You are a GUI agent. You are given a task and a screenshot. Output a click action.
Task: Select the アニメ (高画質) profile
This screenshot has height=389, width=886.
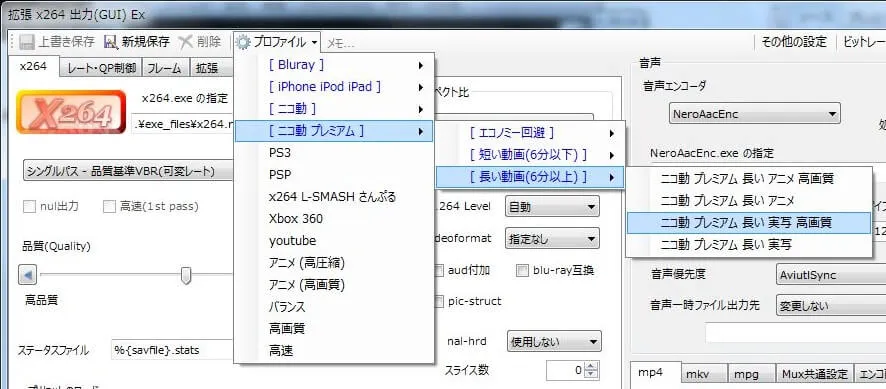click(335, 284)
